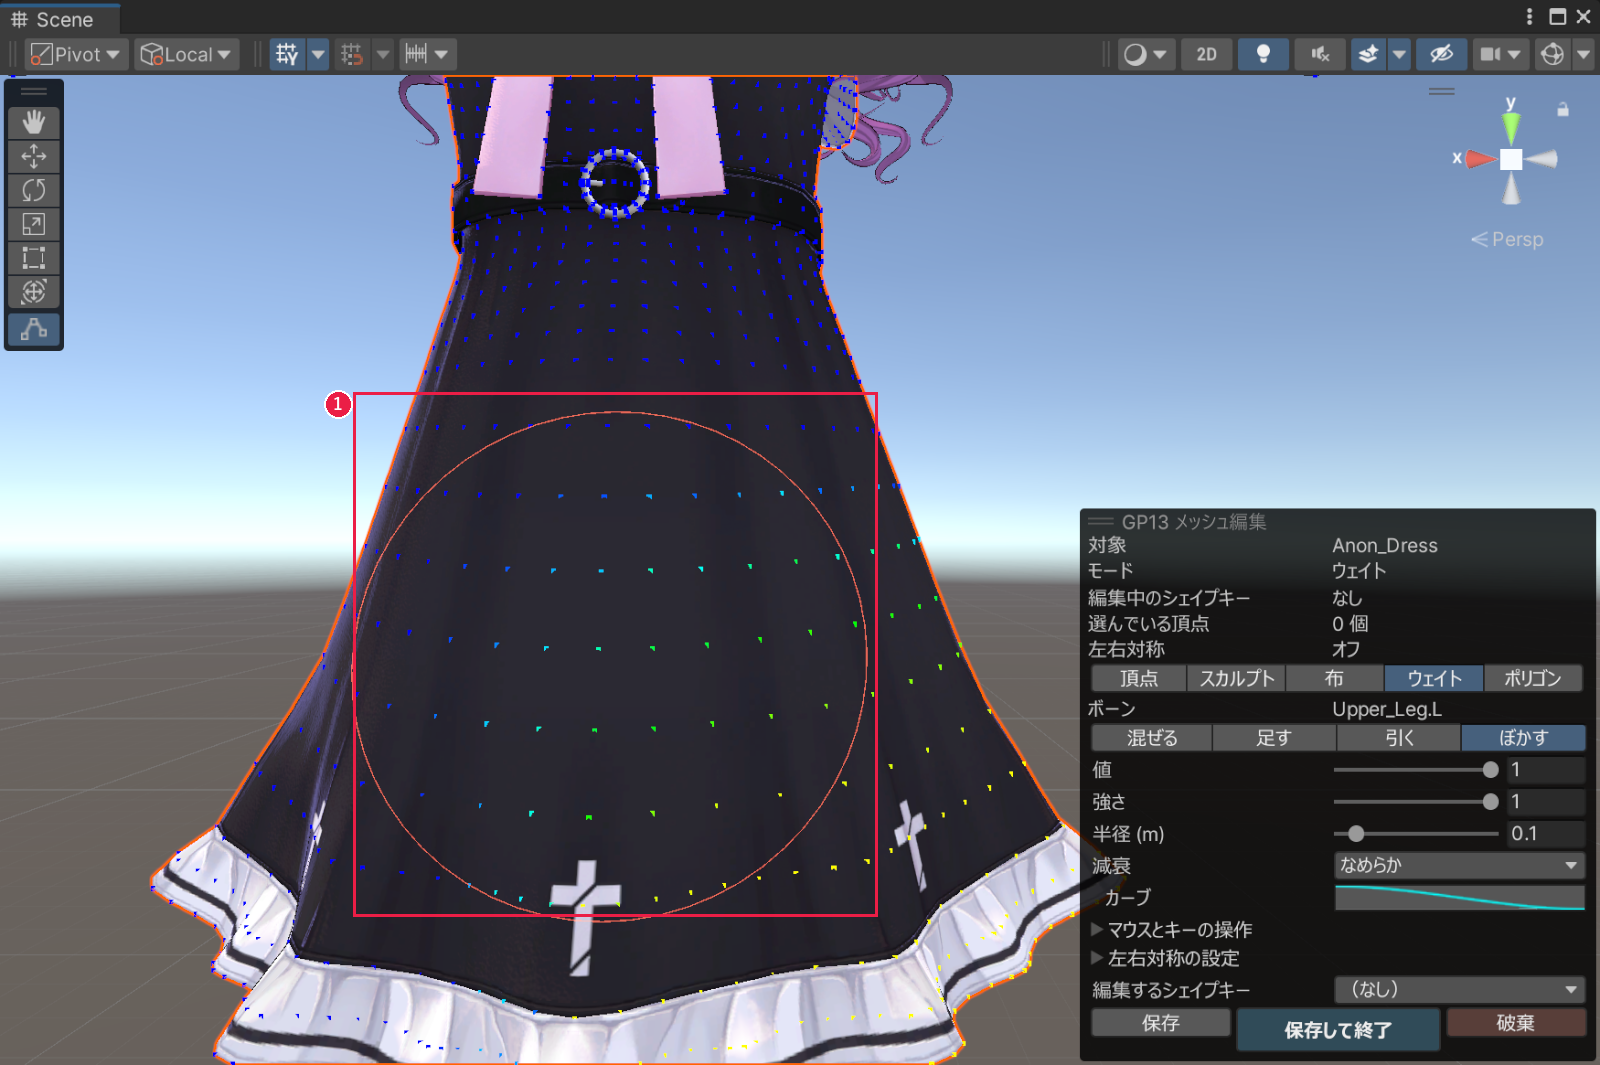Activate the custom editor tools icon
Viewport: 1600px width, 1065px height.
[34, 328]
